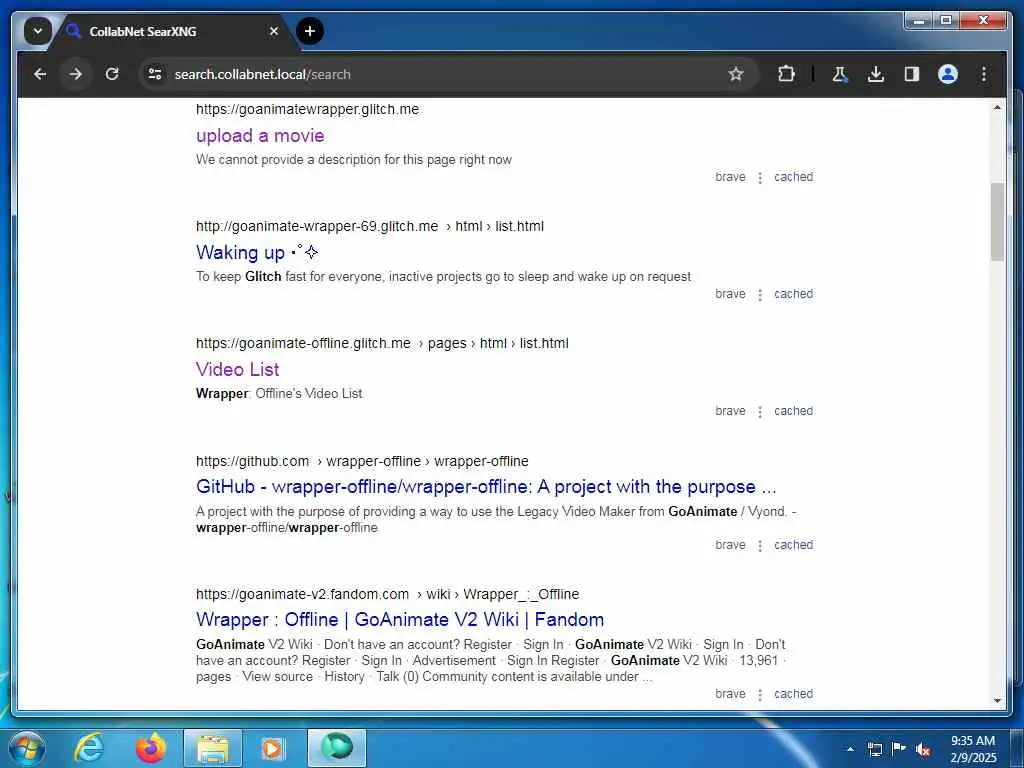Open Windows Explorer from taskbar
The height and width of the screenshot is (768, 1024).
pos(213,748)
